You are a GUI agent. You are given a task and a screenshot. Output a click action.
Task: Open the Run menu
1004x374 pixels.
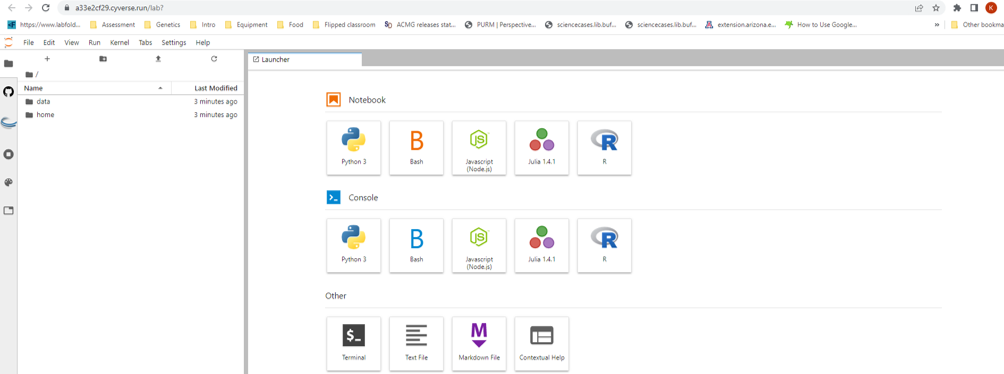[x=94, y=43]
